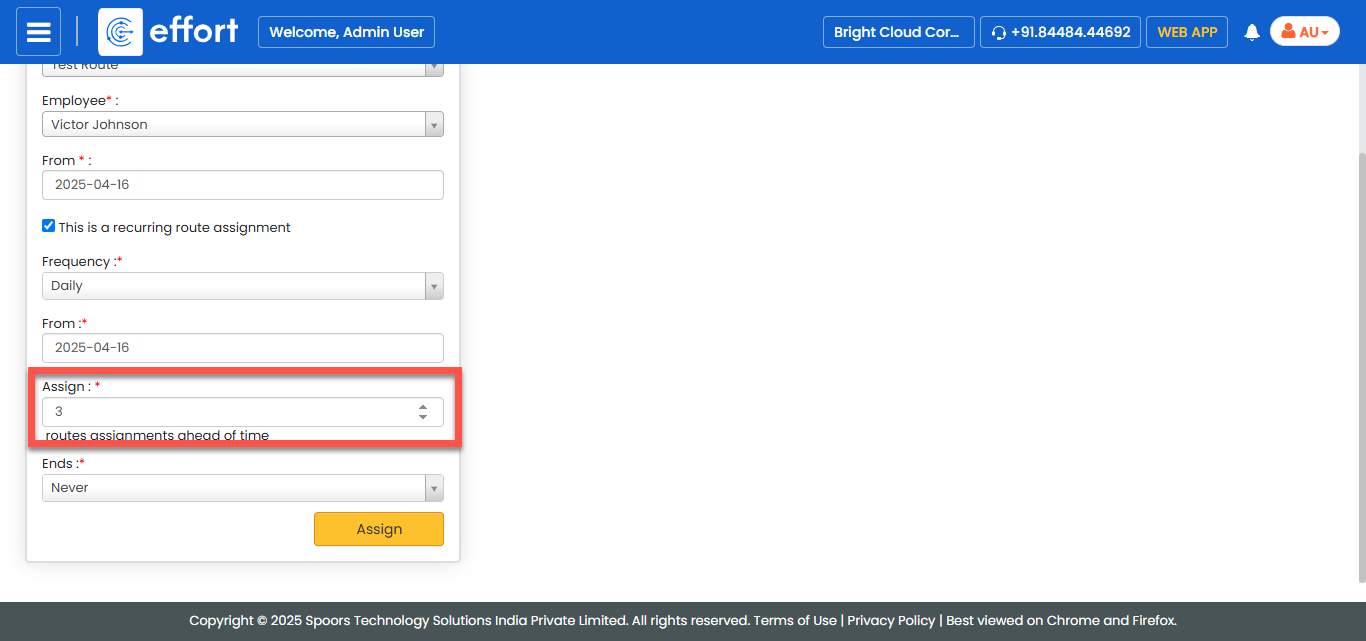Expand the Ends dropdown set to Never
This screenshot has width=1366, height=641.
click(242, 488)
